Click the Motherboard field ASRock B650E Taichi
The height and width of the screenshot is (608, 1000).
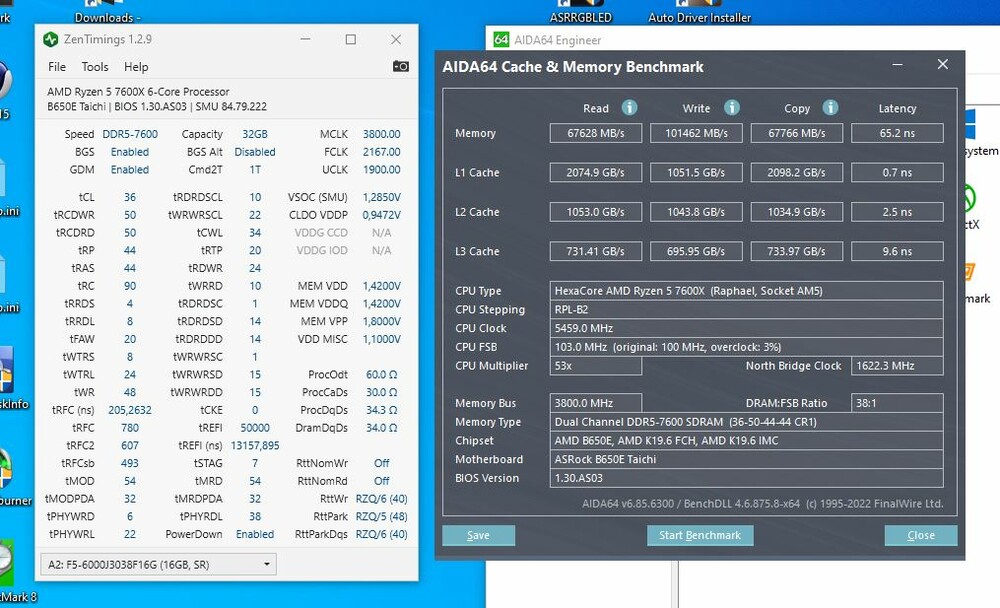click(x=746, y=459)
